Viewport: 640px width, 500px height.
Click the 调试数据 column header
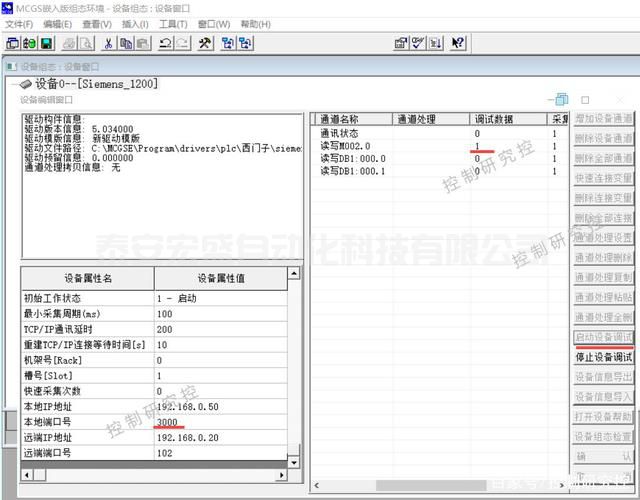pos(493,119)
